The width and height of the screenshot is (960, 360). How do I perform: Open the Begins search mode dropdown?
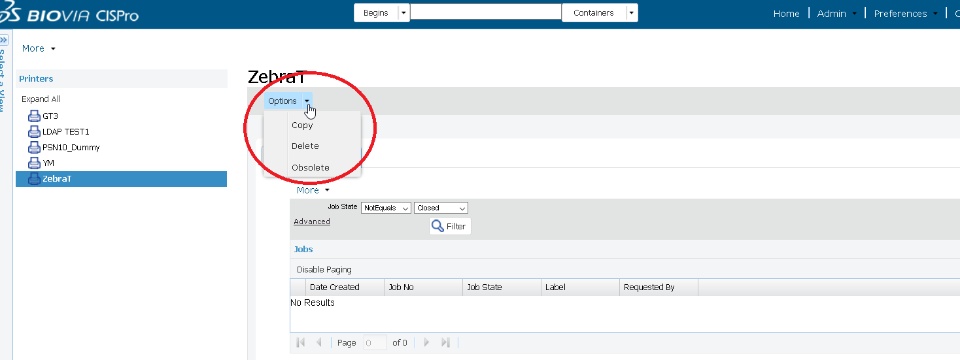[403, 13]
